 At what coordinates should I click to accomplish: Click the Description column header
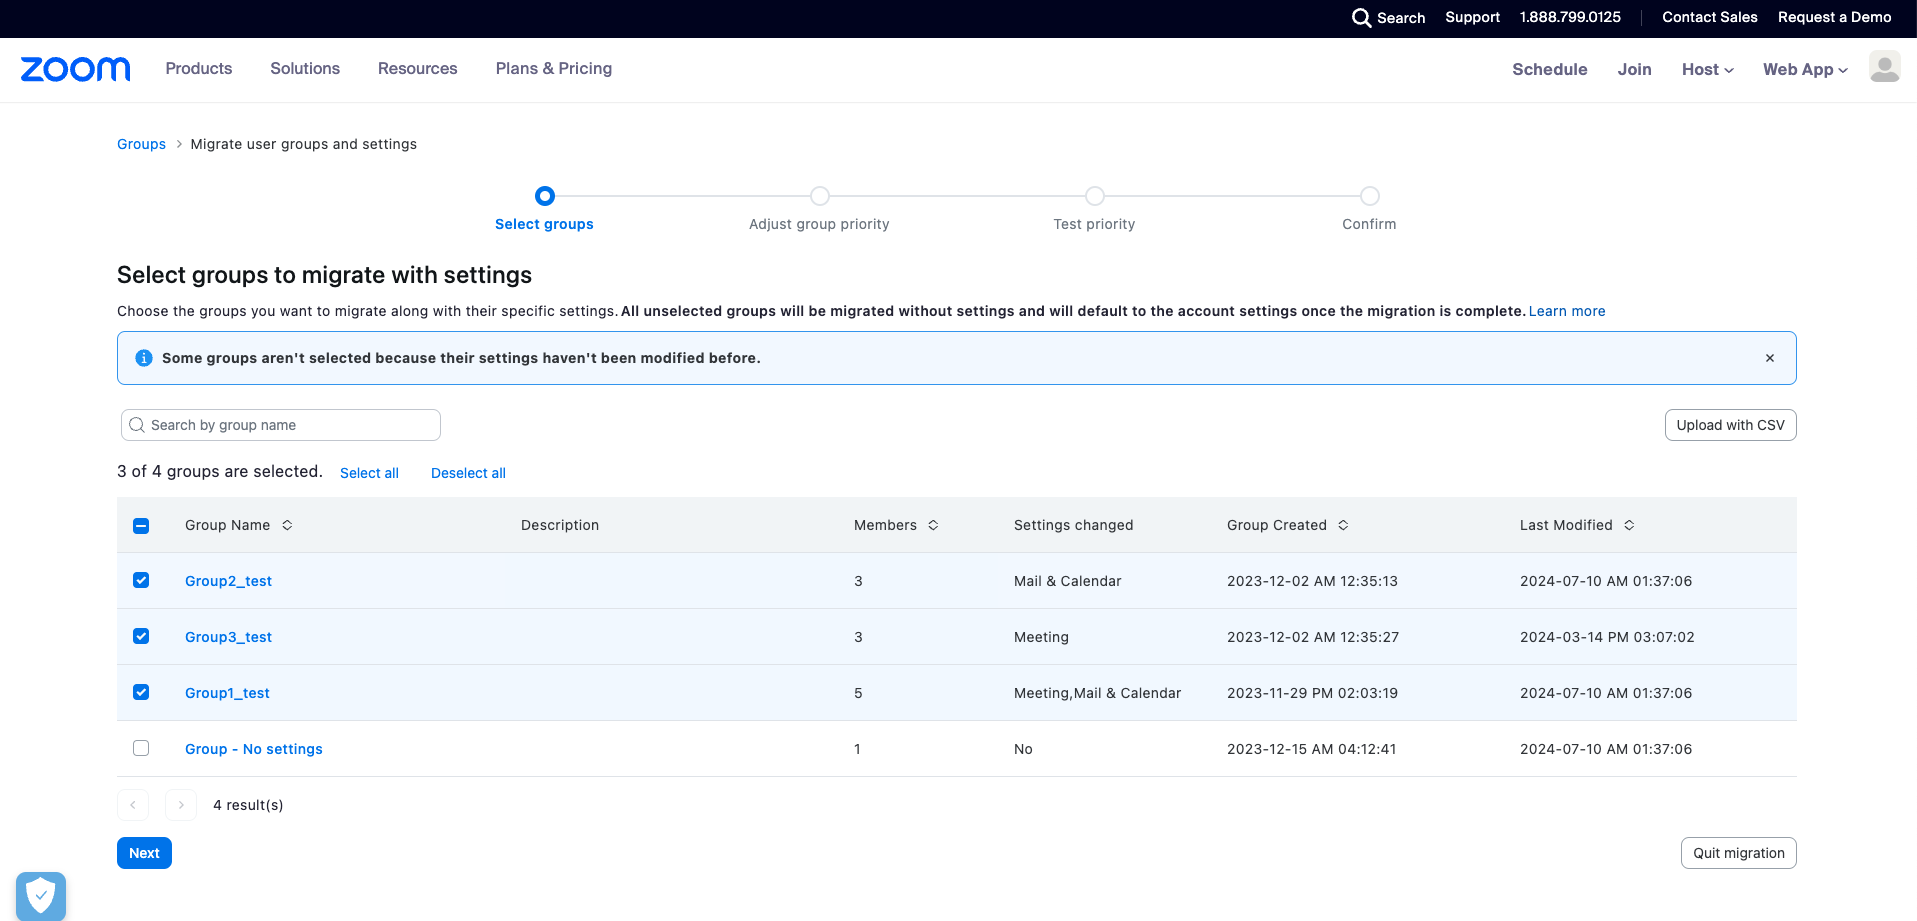click(x=560, y=525)
